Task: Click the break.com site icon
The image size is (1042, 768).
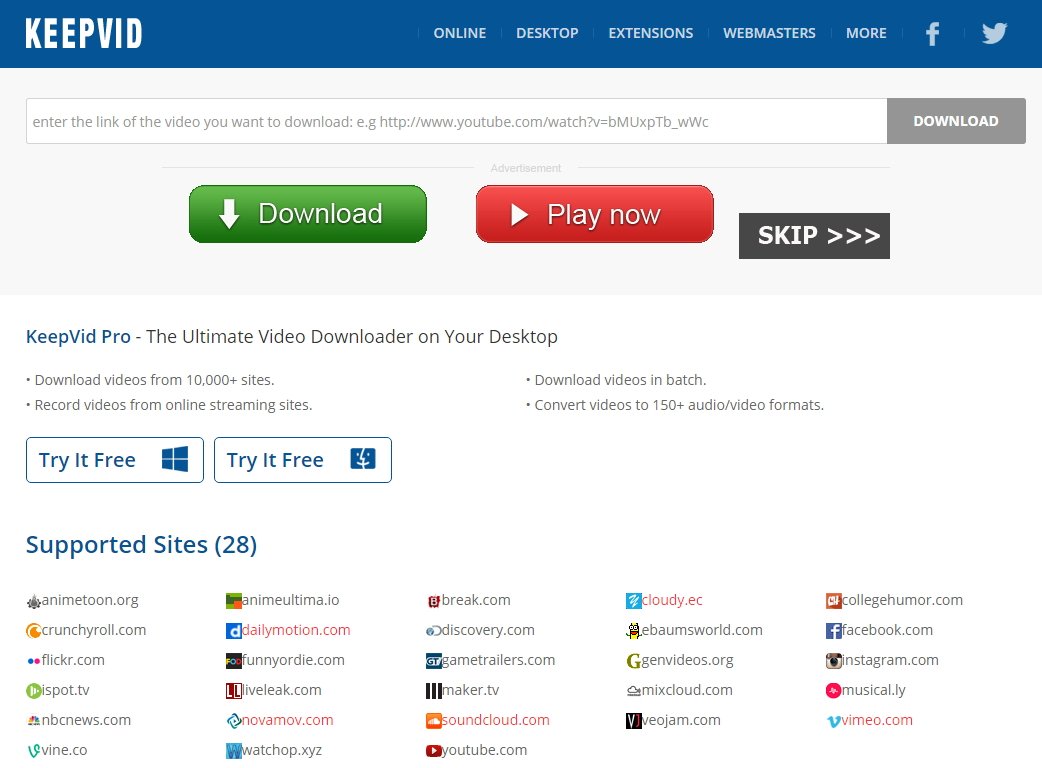Action: (434, 601)
